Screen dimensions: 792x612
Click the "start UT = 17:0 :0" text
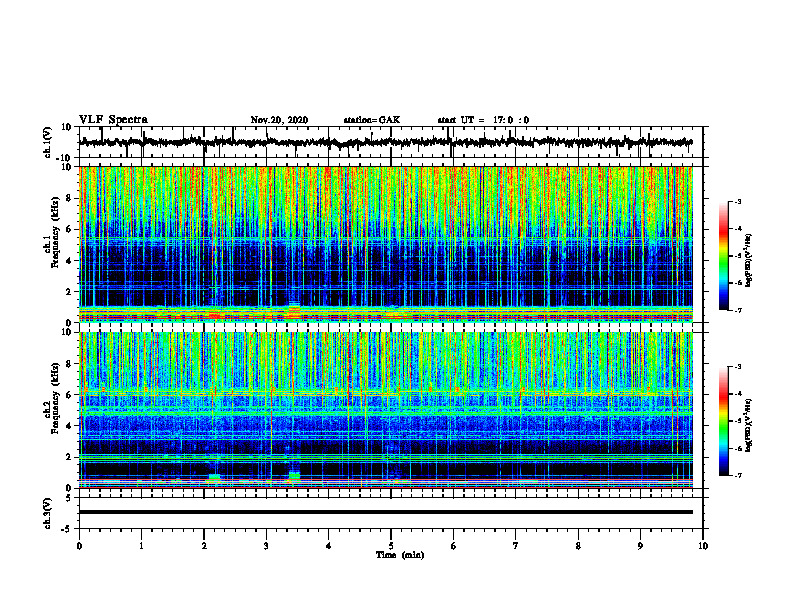[483, 120]
